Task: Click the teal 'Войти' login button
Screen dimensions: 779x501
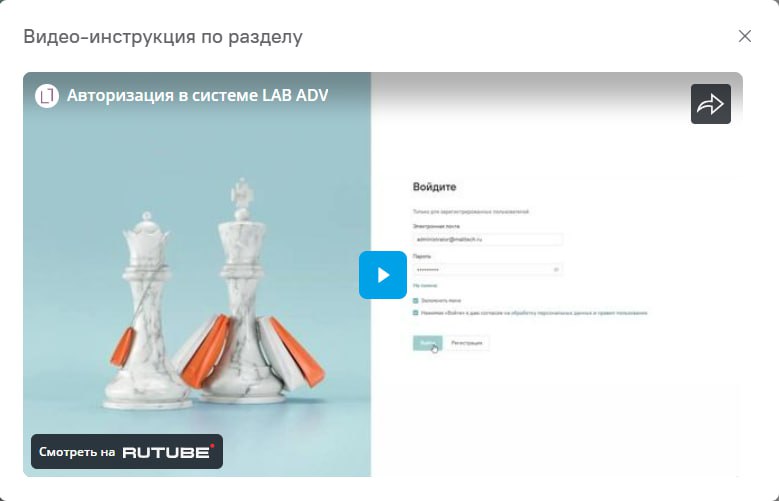Action: (427, 343)
